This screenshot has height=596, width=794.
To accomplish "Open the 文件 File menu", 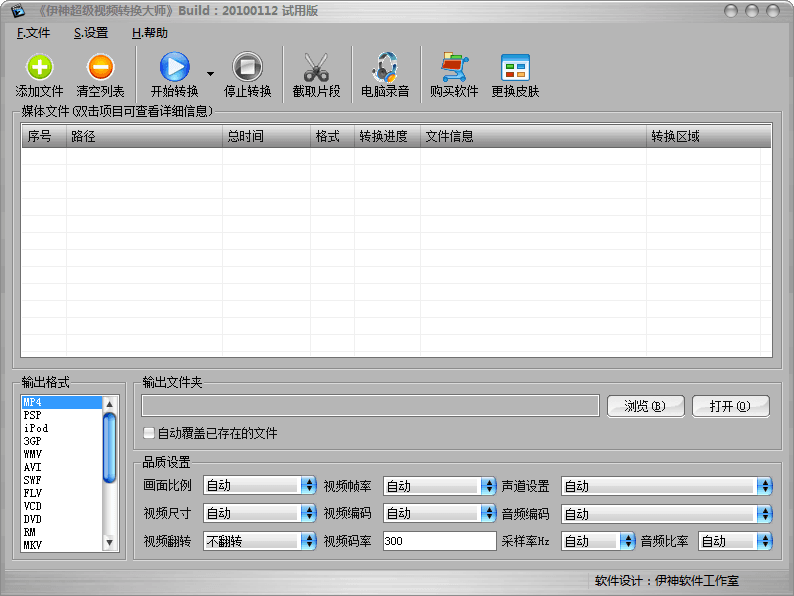I will point(33,33).
